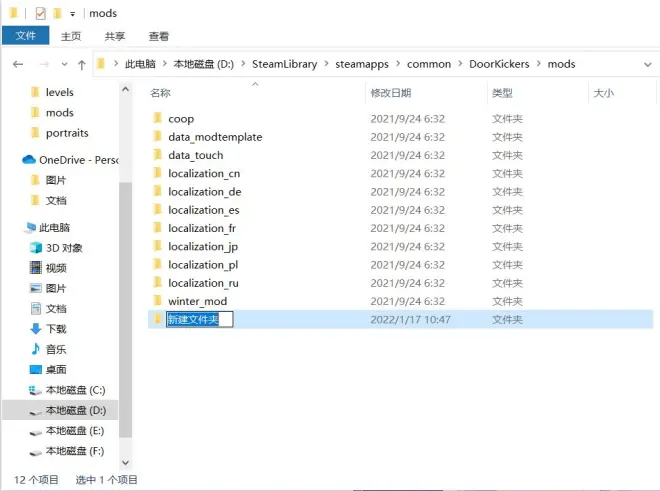Screen dimensions: 660x491
Task: Open 图片 under OneDrive in sidebar
Action: click(x=56, y=180)
